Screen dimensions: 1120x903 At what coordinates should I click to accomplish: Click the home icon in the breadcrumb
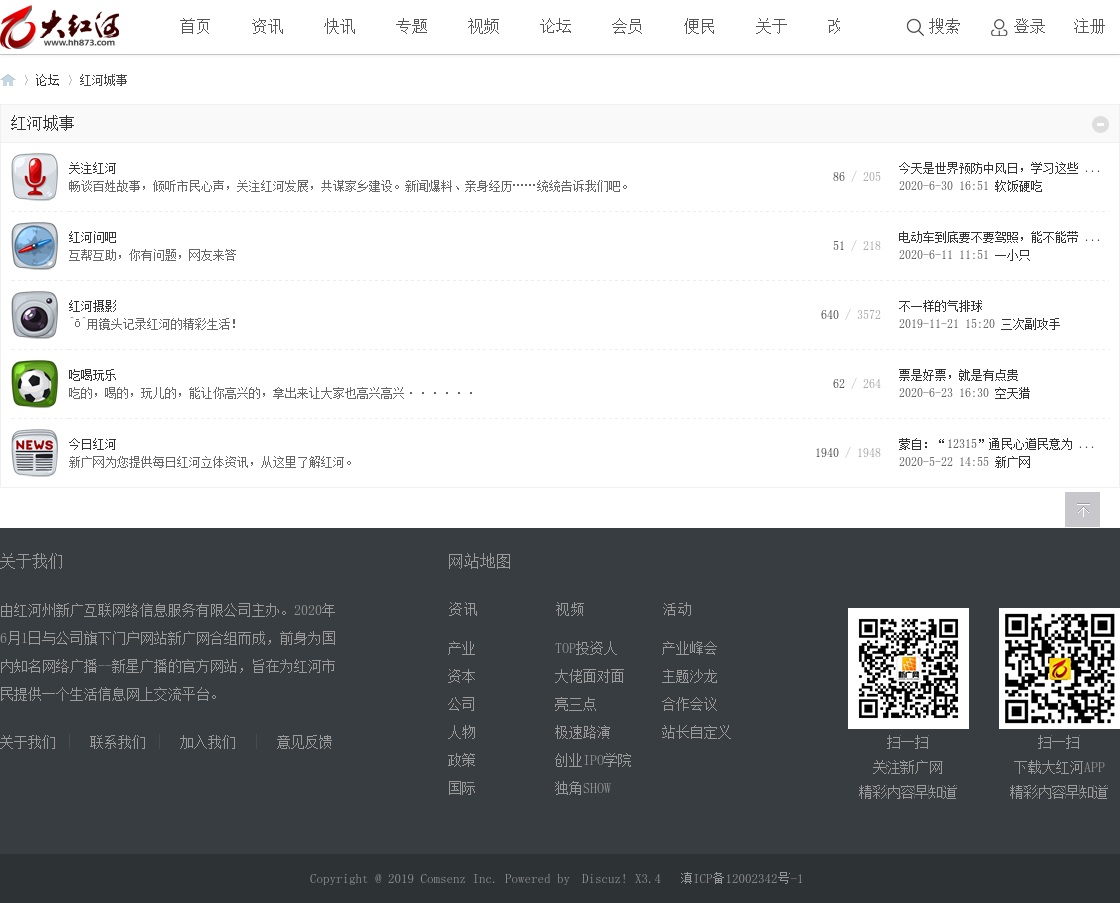(9, 80)
